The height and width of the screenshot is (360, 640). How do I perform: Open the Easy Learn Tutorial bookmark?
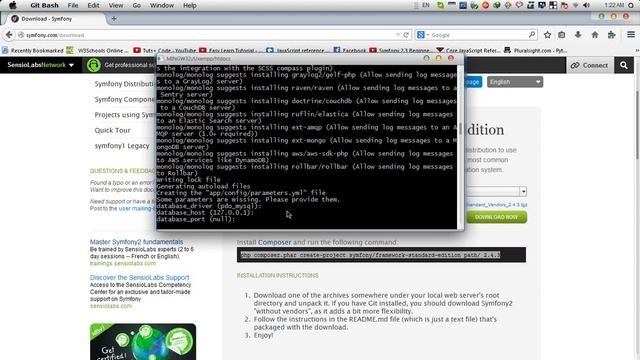click(x=231, y=51)
